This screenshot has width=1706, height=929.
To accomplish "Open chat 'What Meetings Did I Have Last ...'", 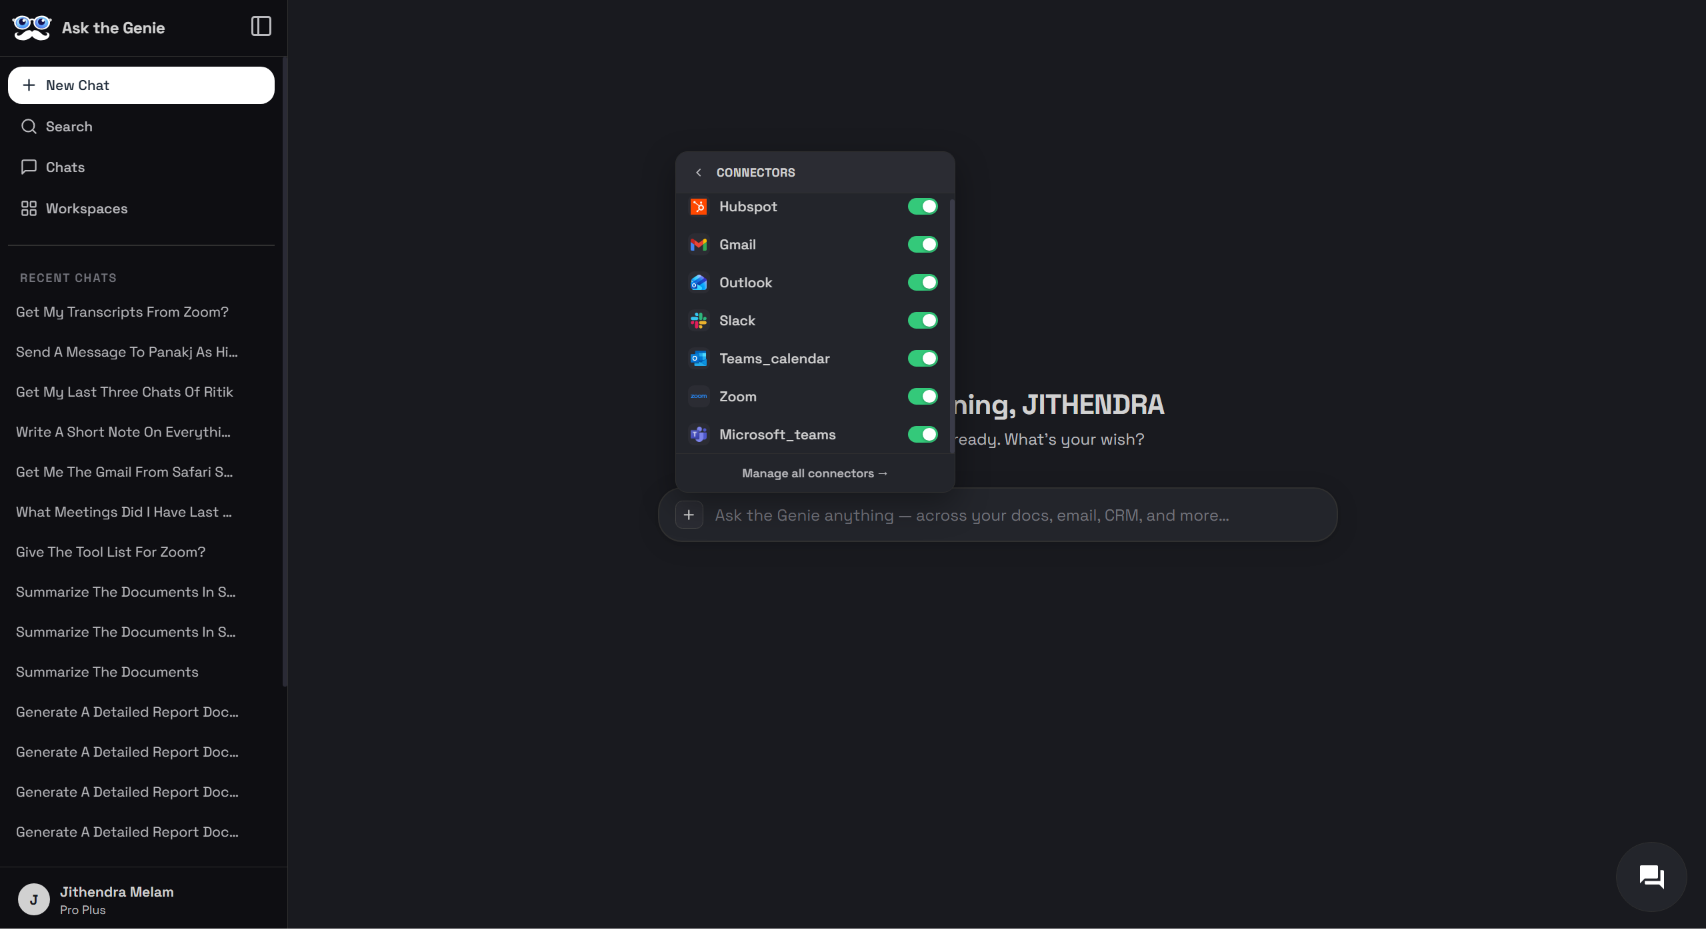I will (x=124, y=512).
